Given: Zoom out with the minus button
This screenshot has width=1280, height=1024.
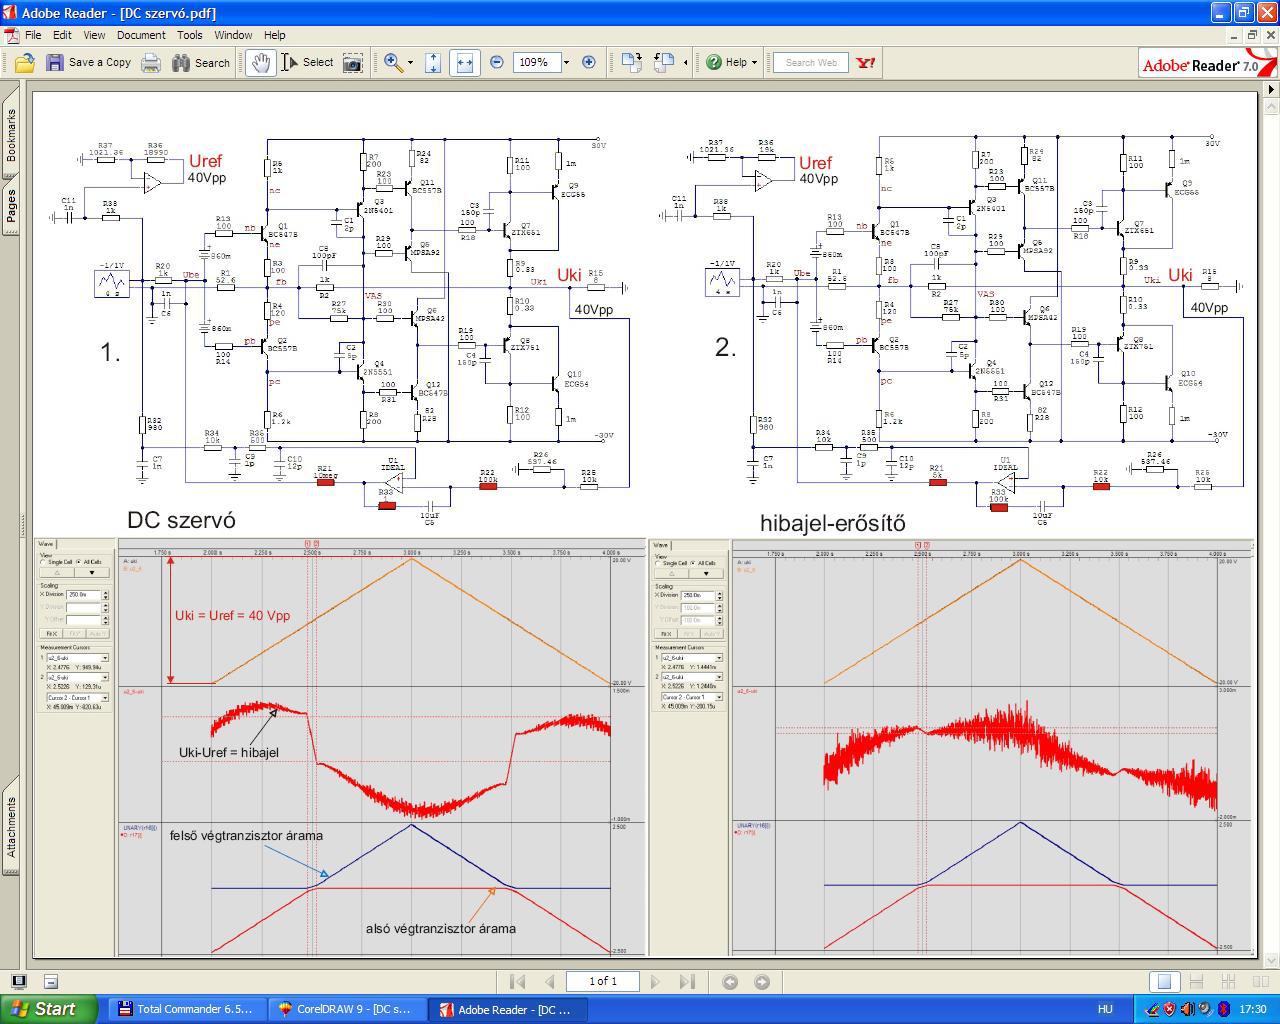Looking at the screenshot, I should point(497,62).
